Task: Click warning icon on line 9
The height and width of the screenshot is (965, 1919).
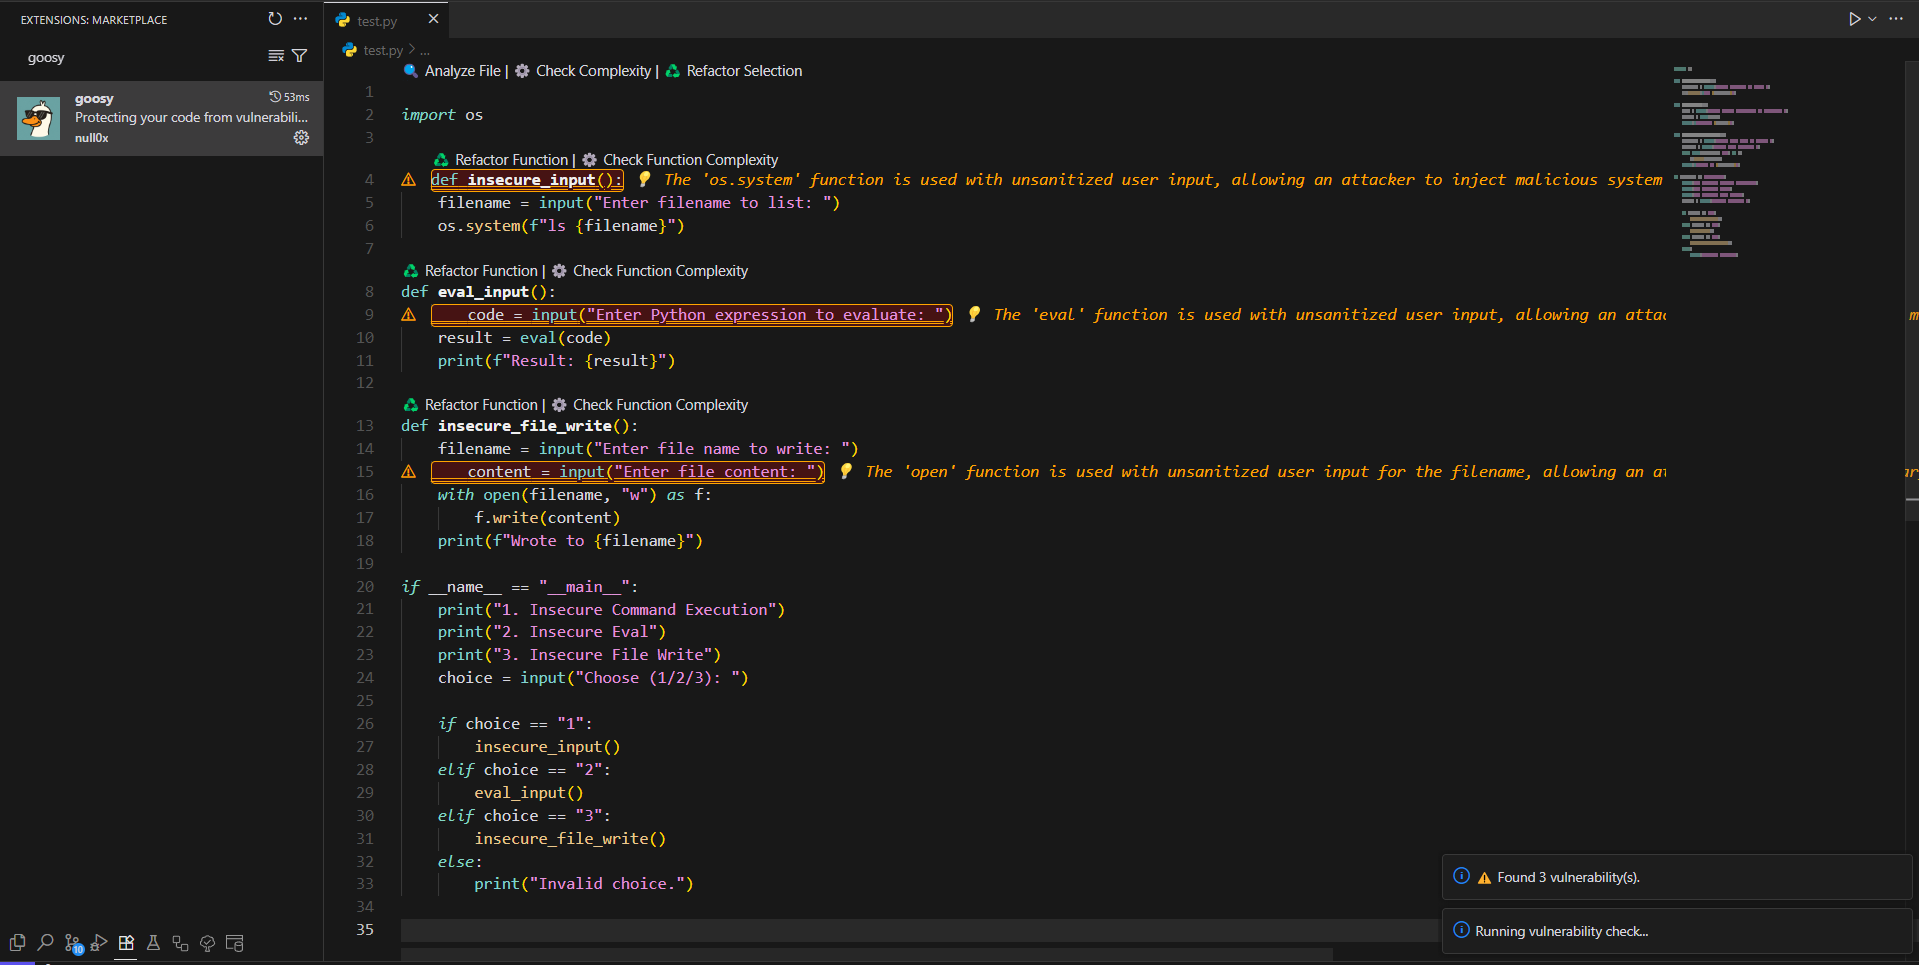Action: pyautogui.click(x=408, y=315)
